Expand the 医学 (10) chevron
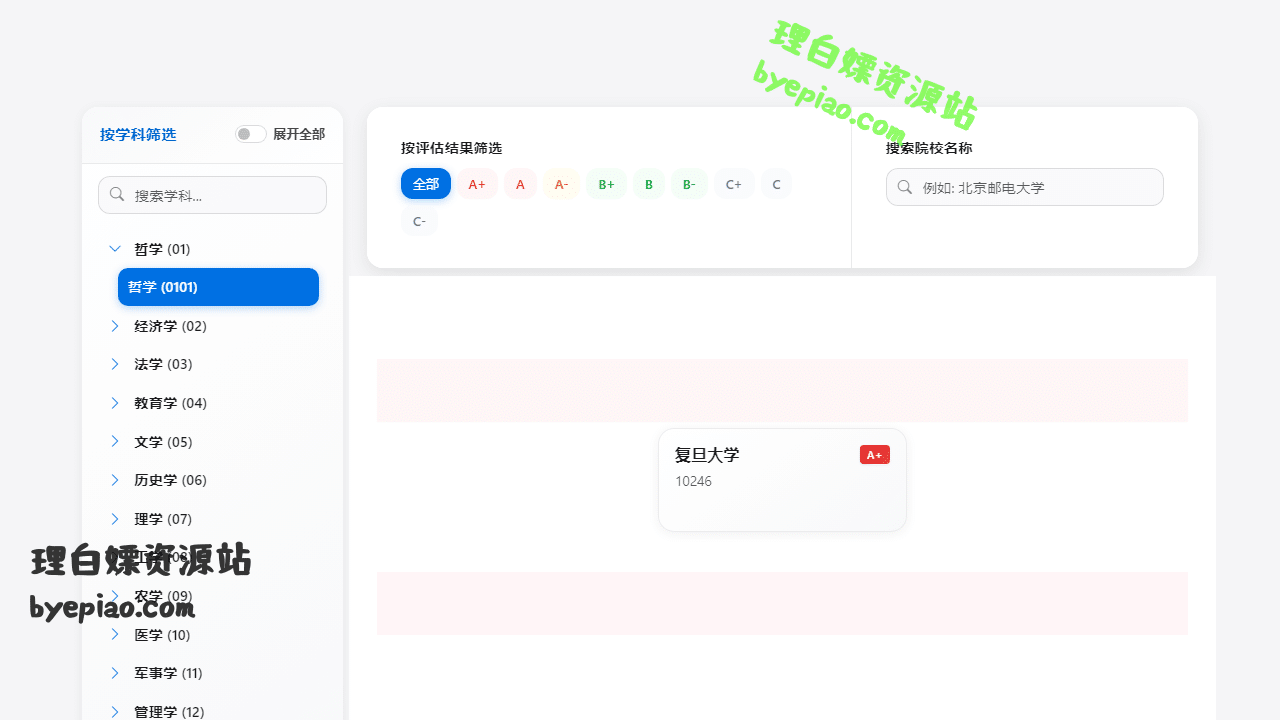This screenshot has width=1280, height=720. pyautogui.click(x=115, y=635)
